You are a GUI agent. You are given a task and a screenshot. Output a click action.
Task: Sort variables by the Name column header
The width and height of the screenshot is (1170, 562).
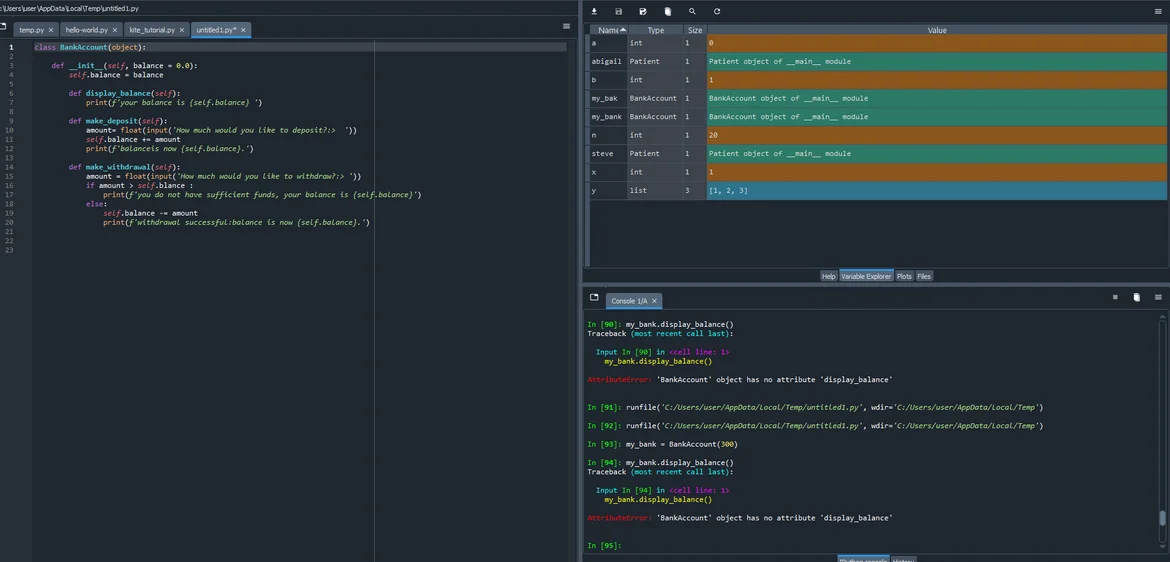(606, 30)
